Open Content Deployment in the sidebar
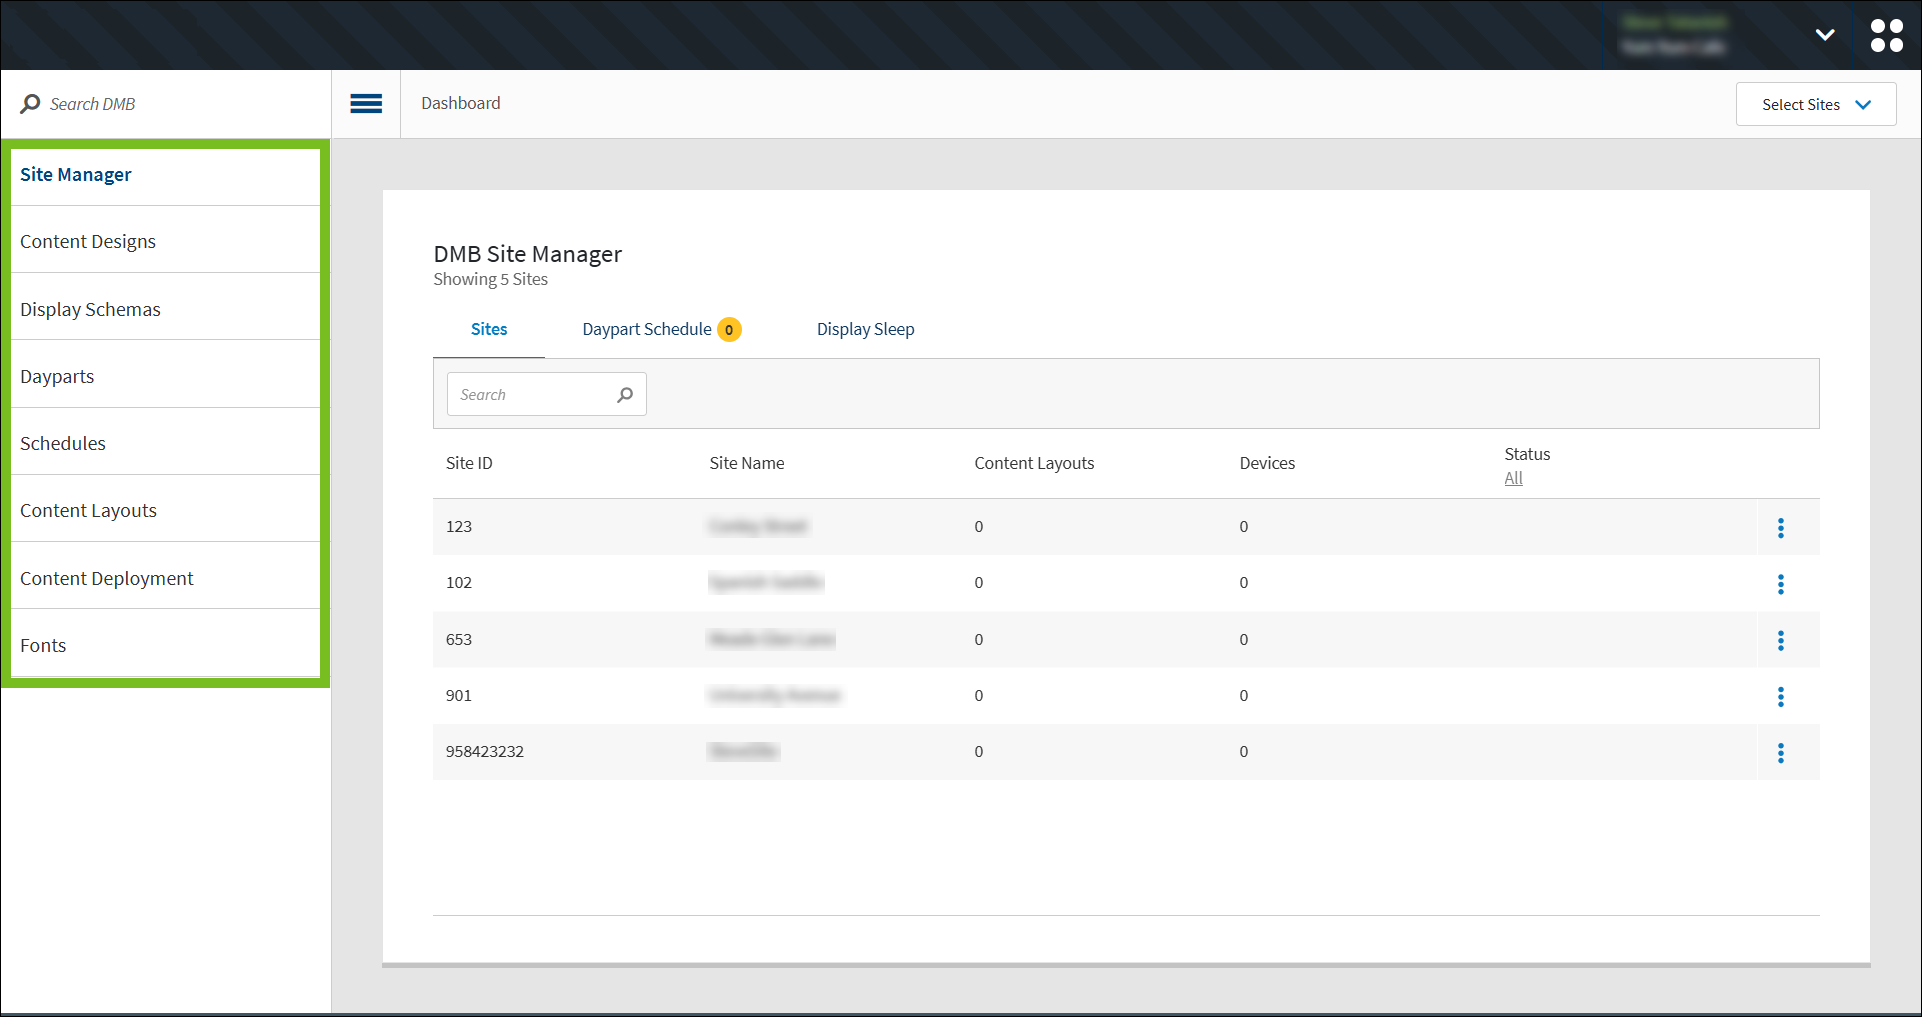Image resolution: width=1922 pixels, height=1017 pixels. (x=107, y=579)
